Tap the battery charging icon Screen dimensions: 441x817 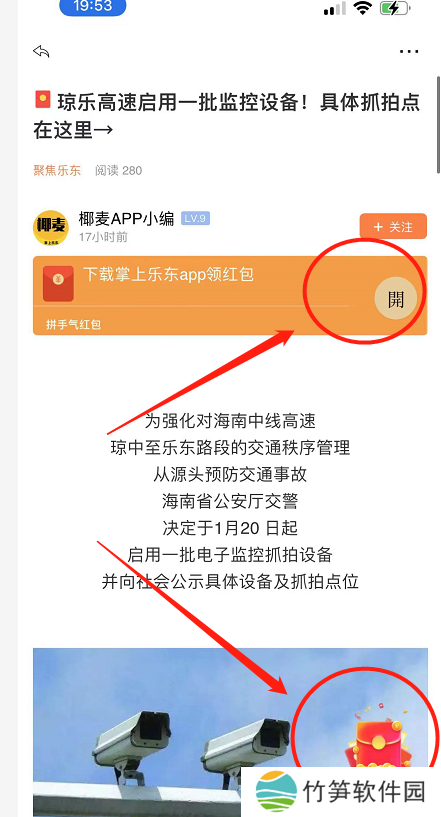[x=395, y=8]
